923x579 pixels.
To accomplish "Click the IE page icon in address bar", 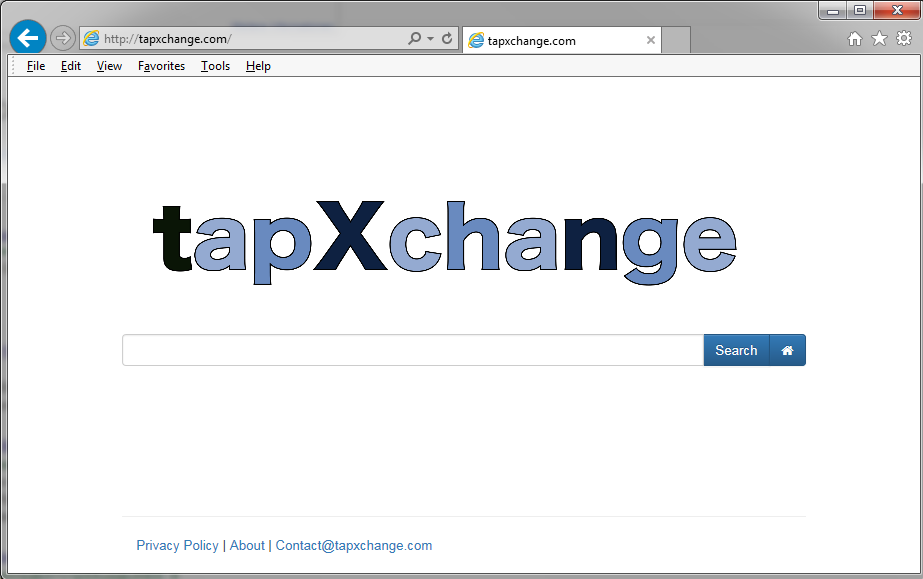I will point(91,39).
